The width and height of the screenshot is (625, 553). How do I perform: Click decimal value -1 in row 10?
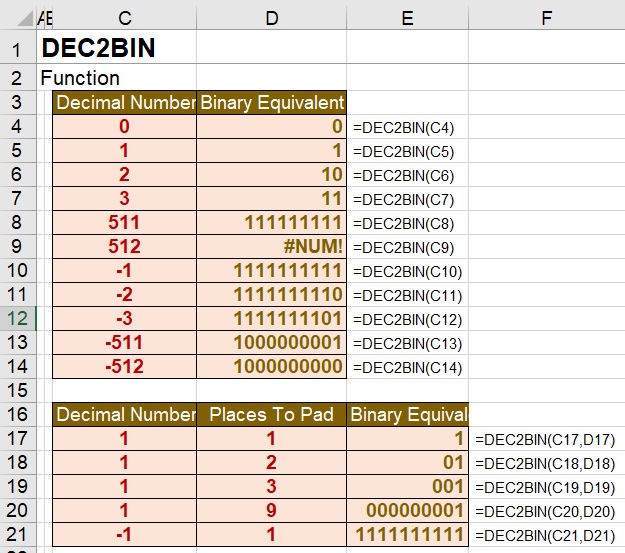coord(124,271)
